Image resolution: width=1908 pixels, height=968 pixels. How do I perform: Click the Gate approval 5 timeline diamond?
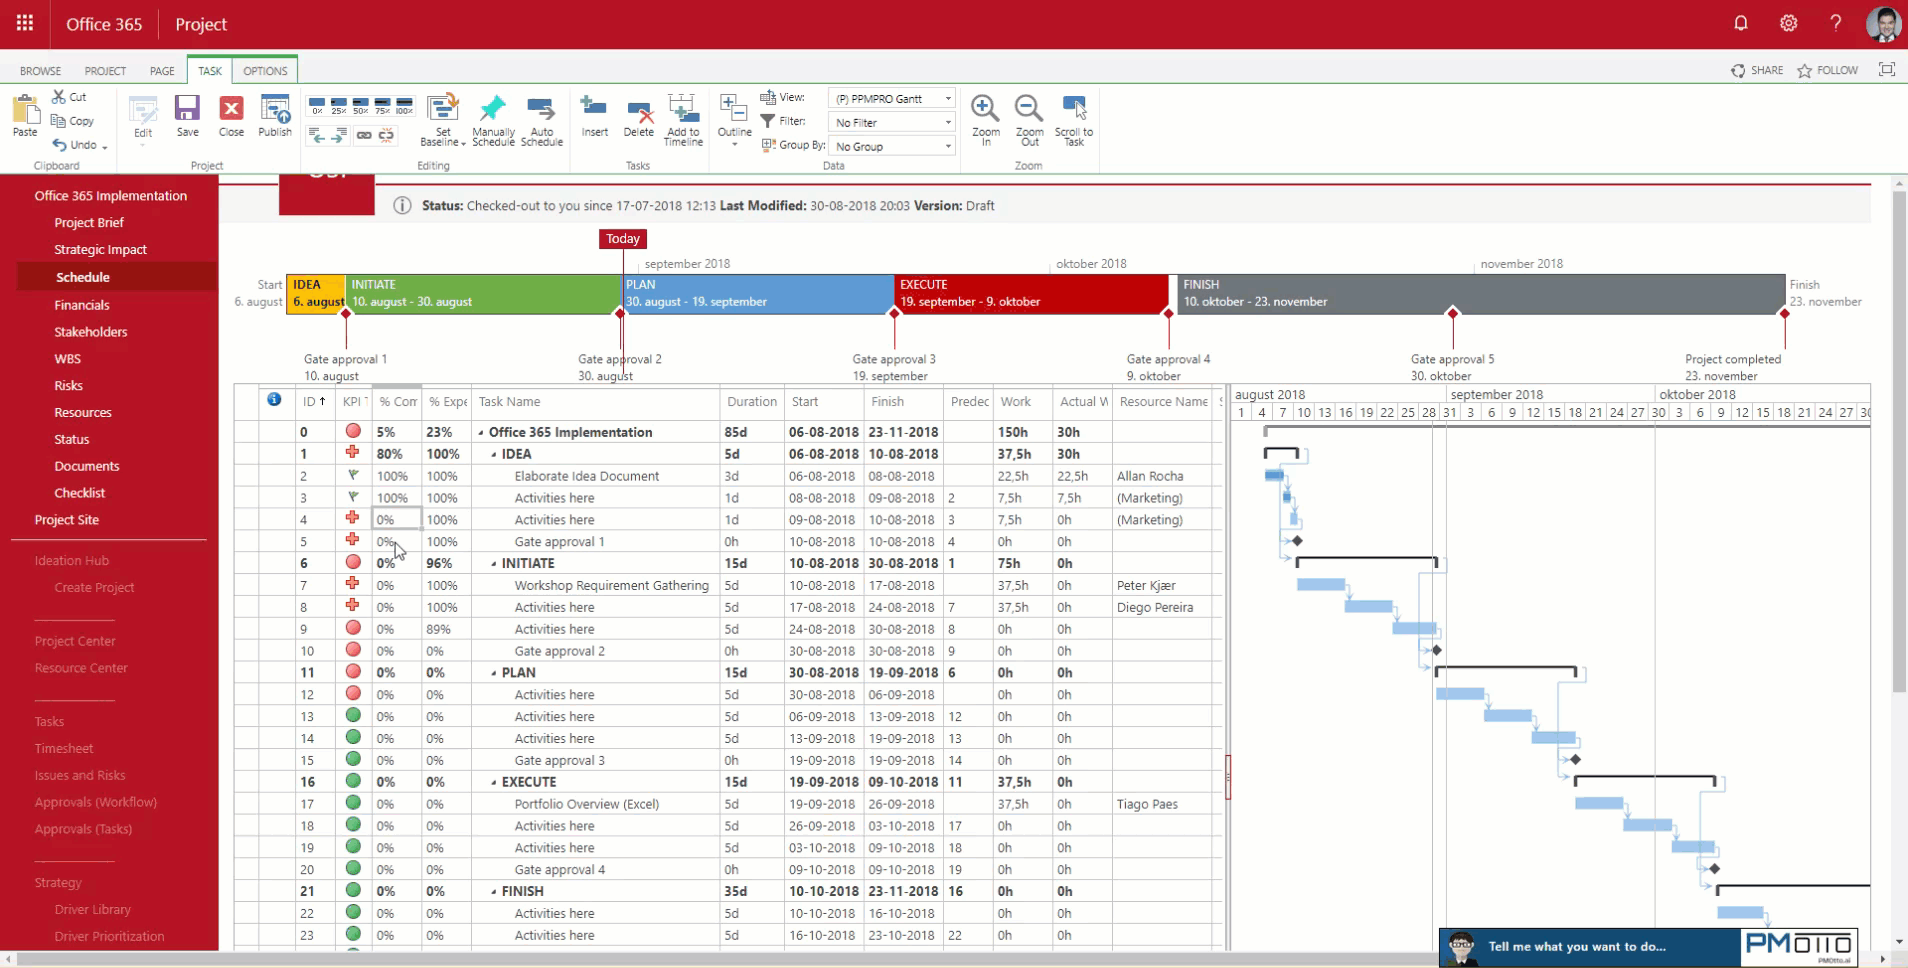click(1453, 313)
